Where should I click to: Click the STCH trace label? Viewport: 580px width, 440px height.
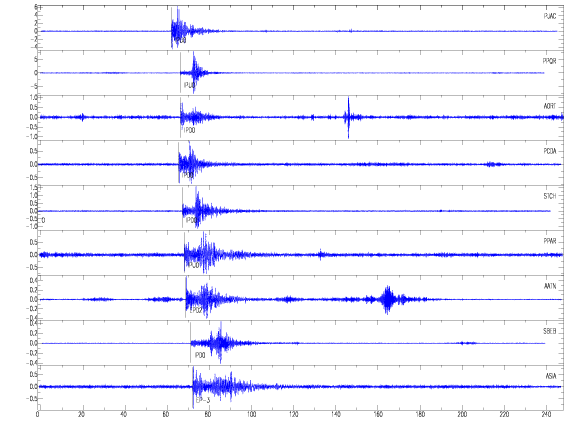click(550, 196)
